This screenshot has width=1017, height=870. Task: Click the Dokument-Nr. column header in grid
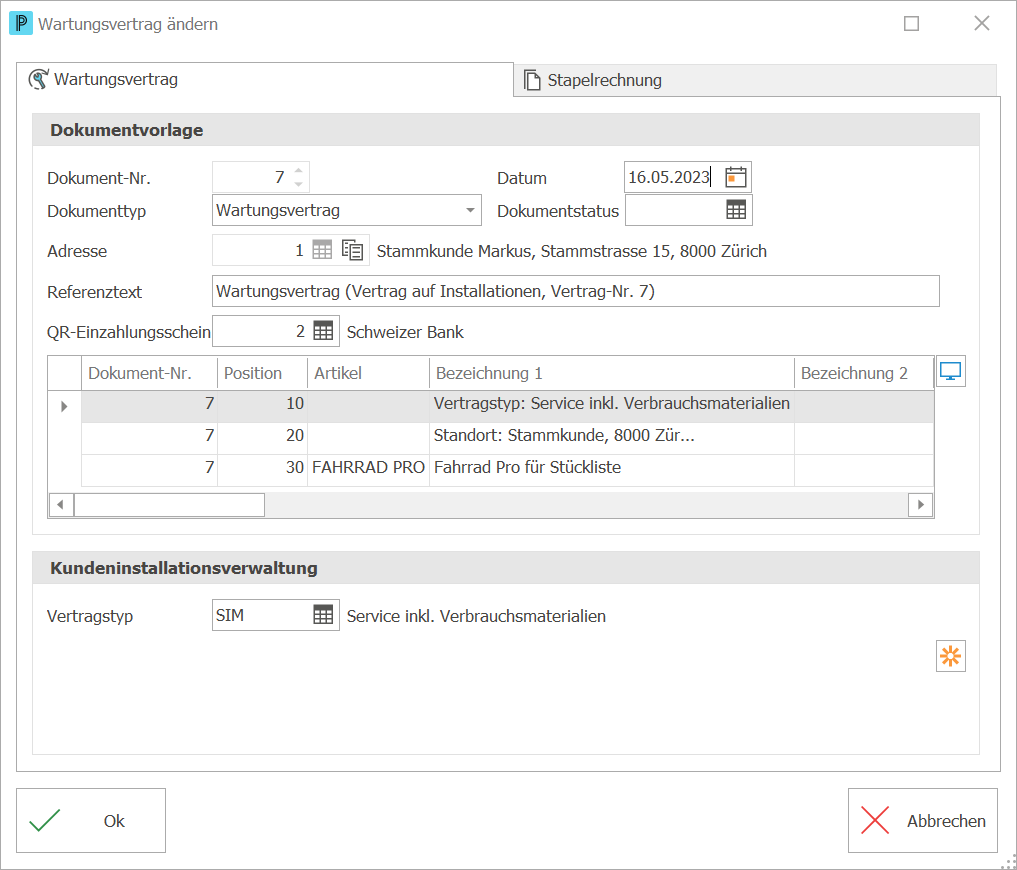[x=149, y=373]
